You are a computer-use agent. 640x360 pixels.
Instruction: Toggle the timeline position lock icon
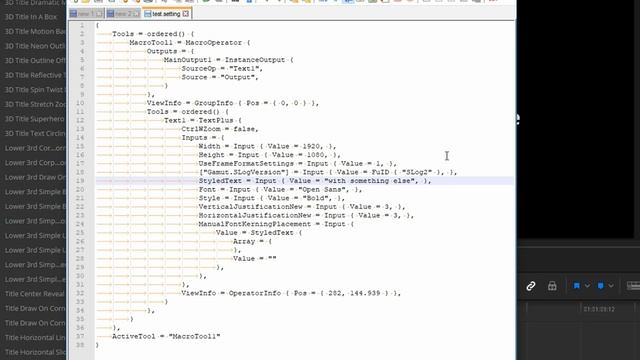point(552,286)
